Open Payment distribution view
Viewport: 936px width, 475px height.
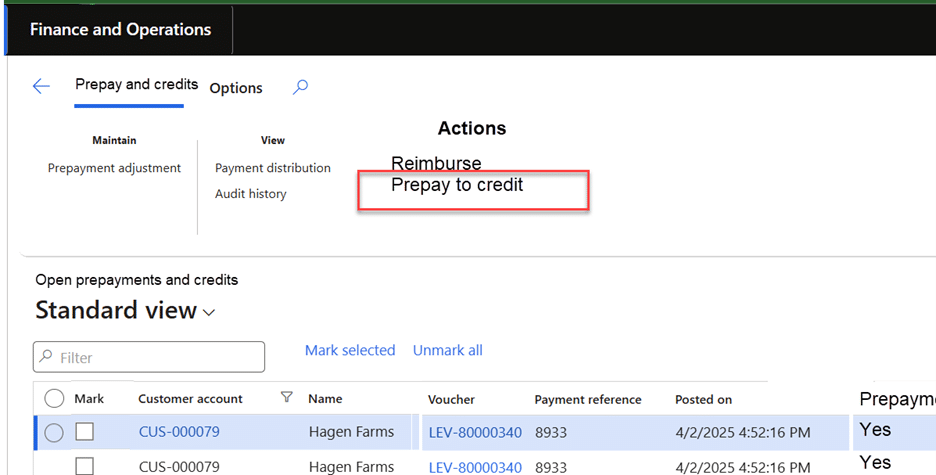273,168
